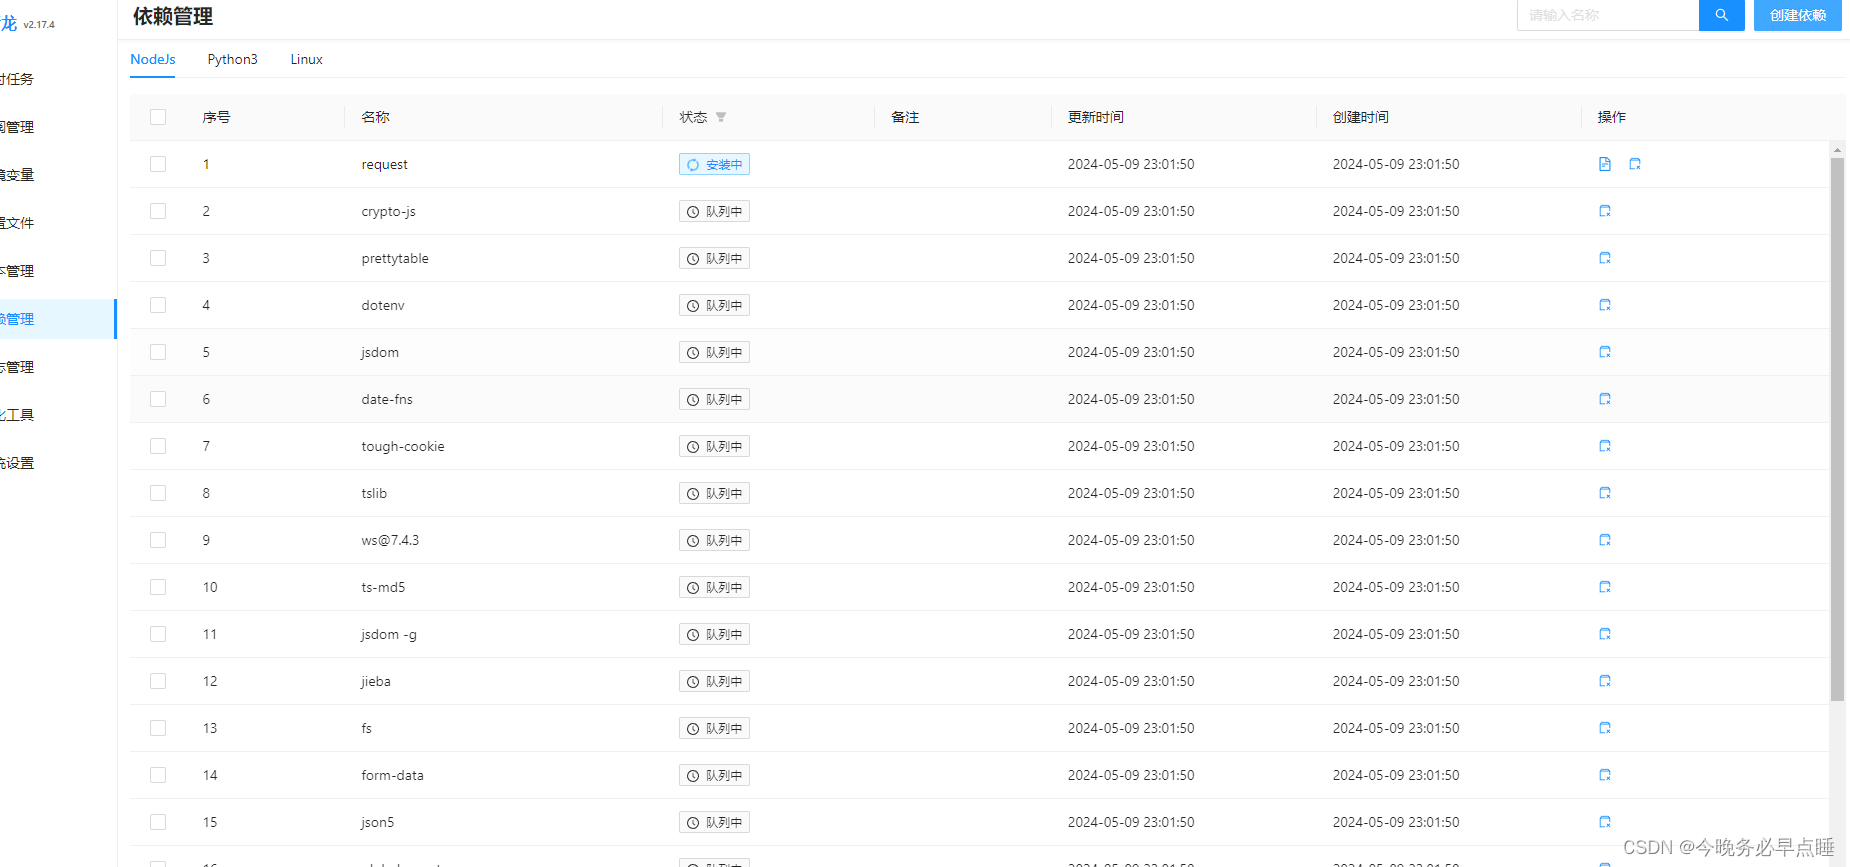
Task: Open the 环境变量 sidebar item
Action: pos(58,175)
